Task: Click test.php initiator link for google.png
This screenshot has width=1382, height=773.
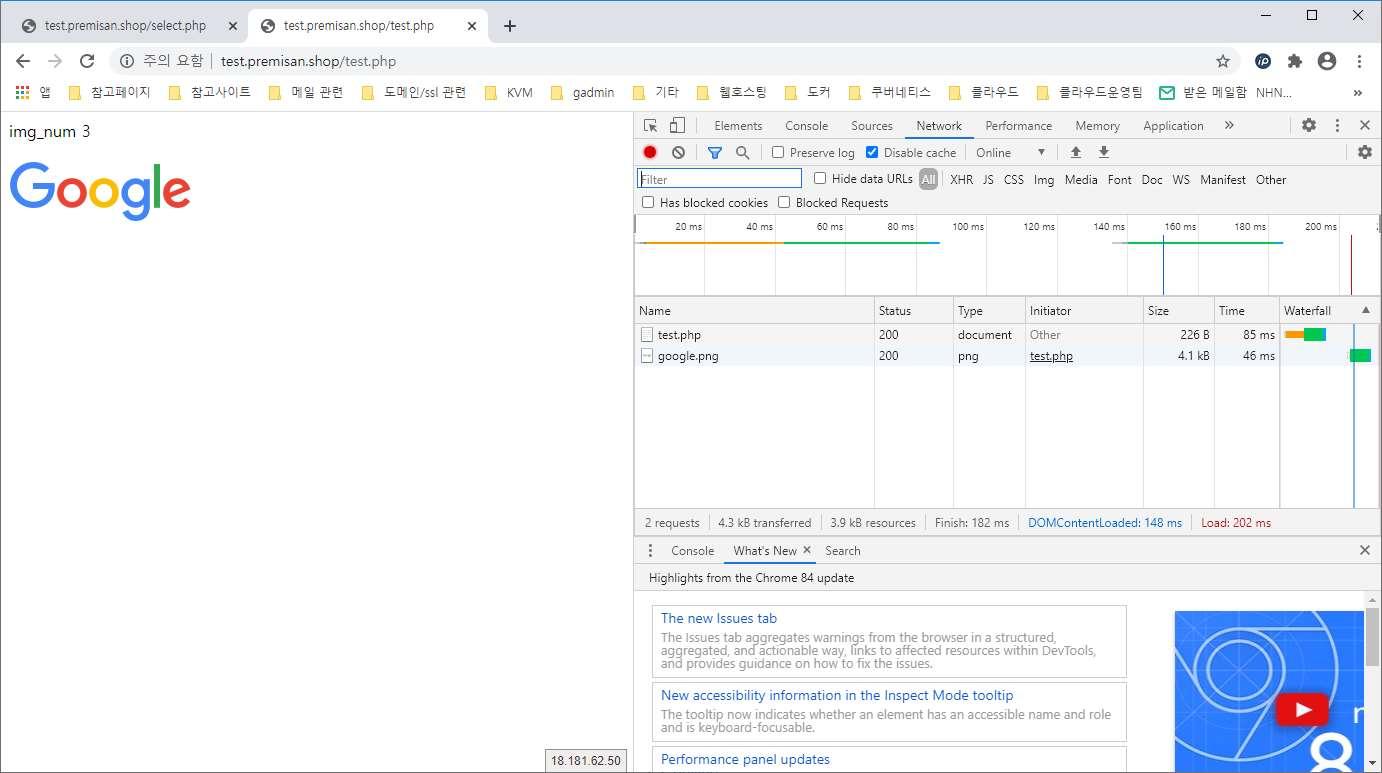Action: pyautogui.click(x=1051, y=356)
